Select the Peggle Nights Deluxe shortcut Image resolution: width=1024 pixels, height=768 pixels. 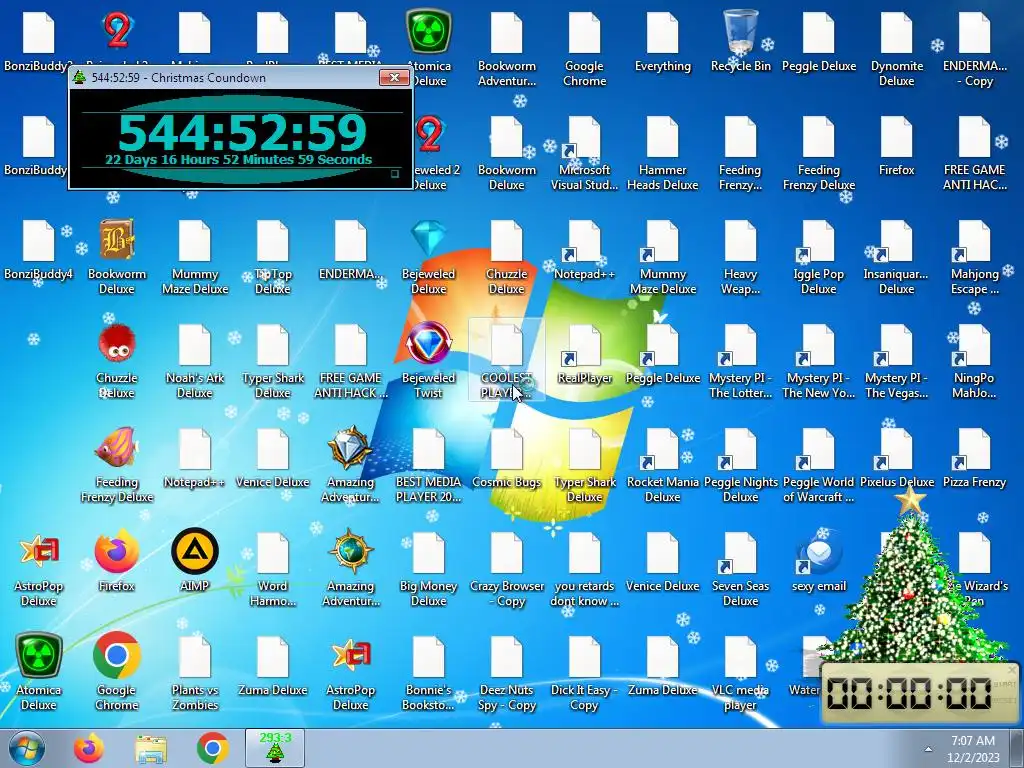pos(741,465)
